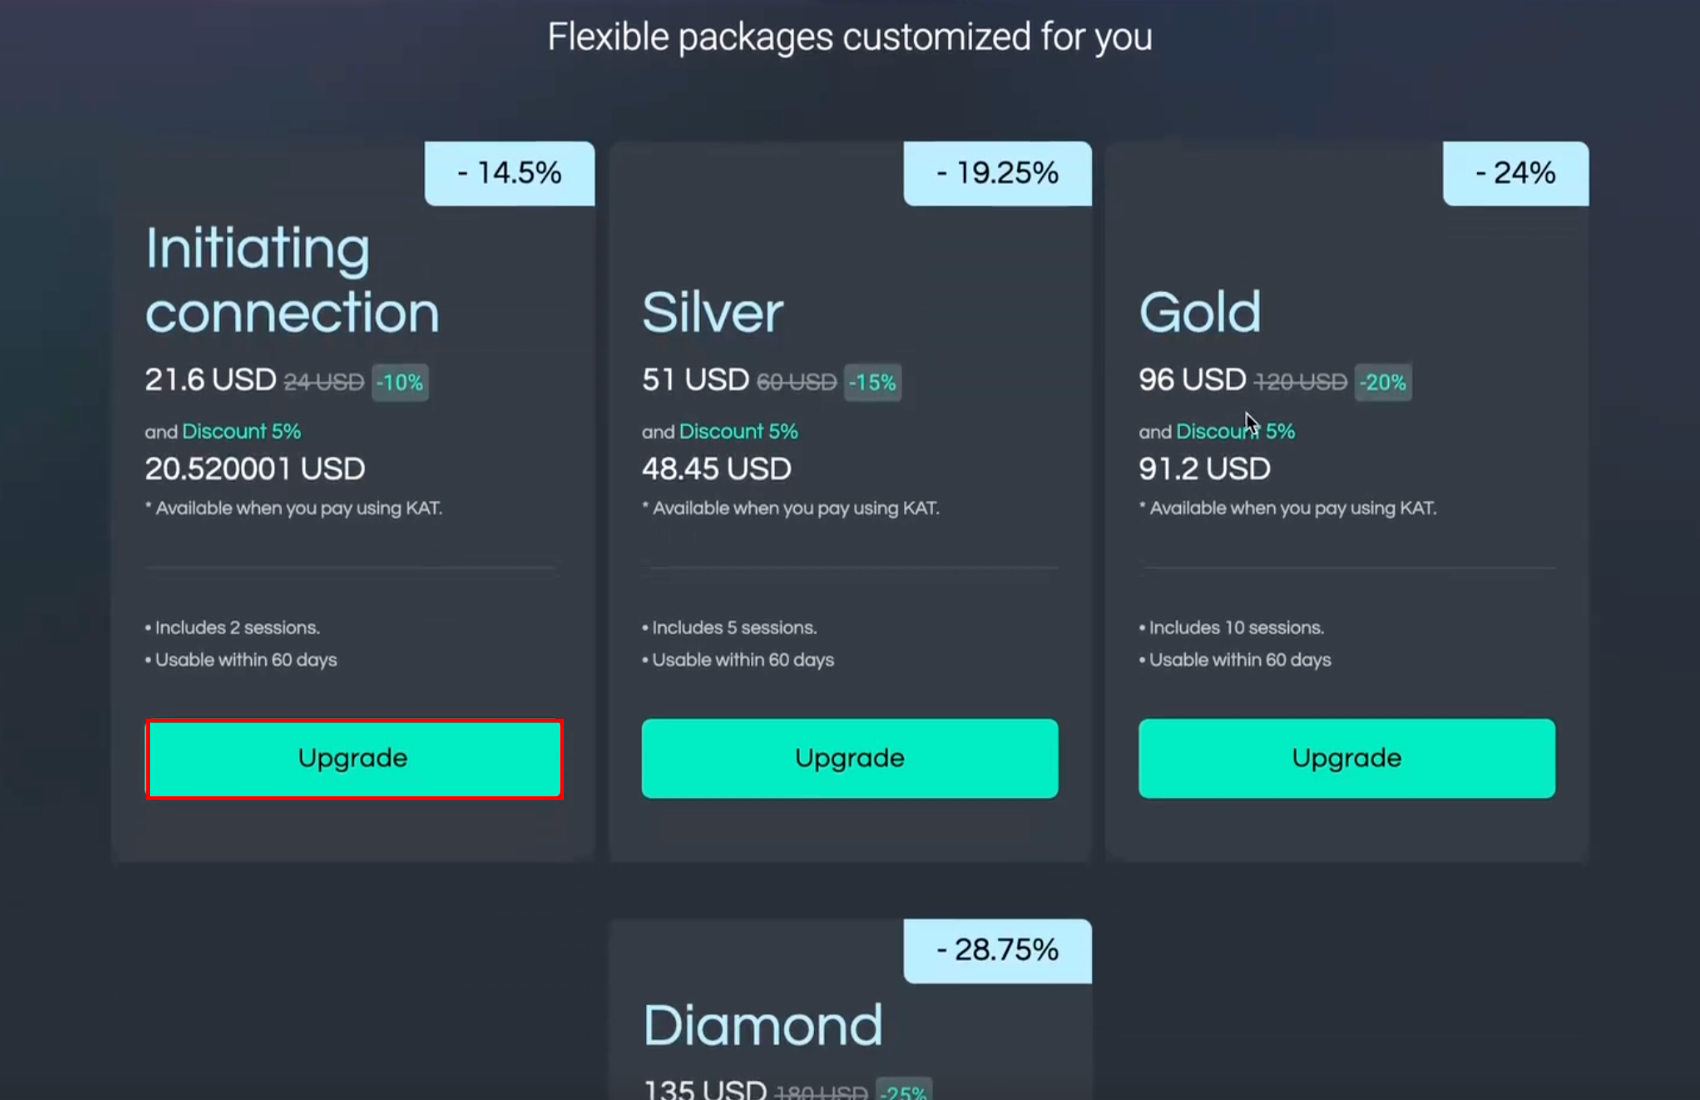Click the -15% tag beside 60 USD
The height and width of the screenshot is (1100, 1700).
[872, 382]
